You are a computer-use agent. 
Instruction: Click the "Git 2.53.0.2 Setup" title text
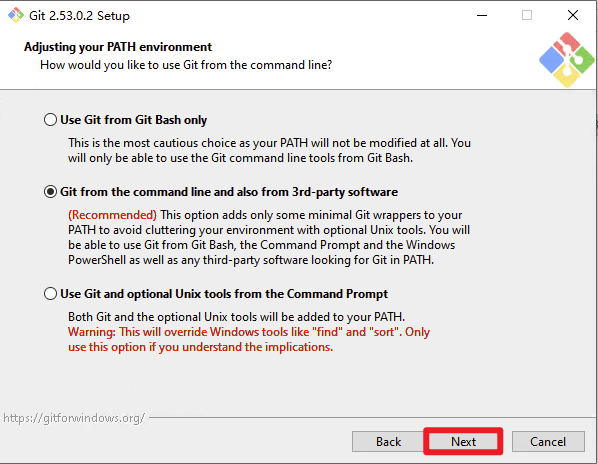pyautogui.click(x=79, y=16)
